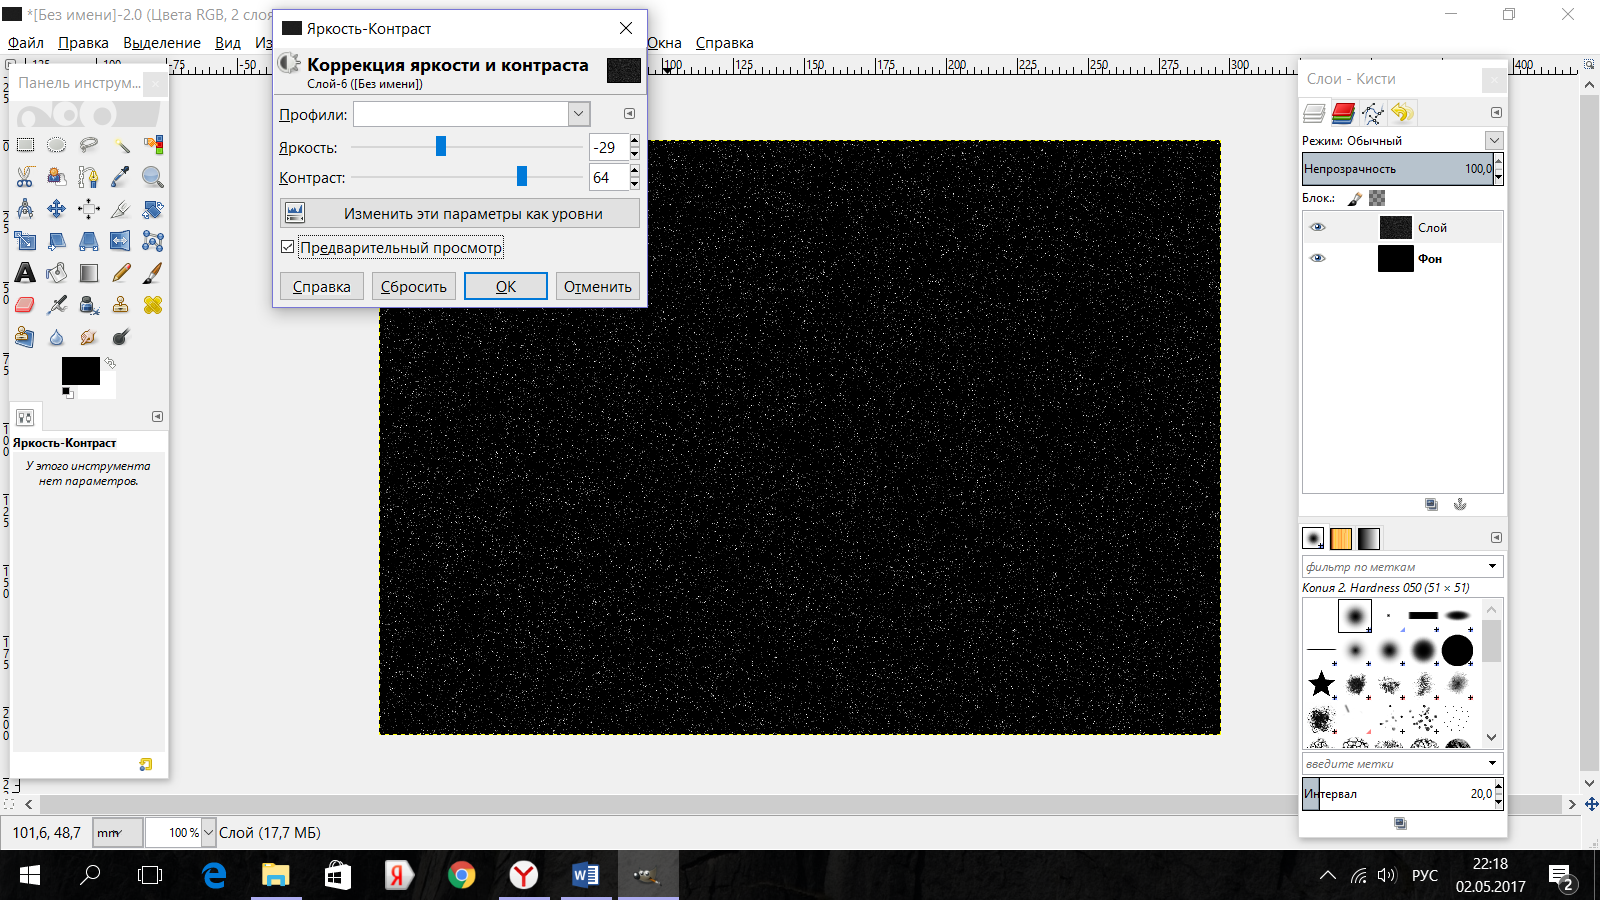Open toolbox options tab menu arrow

pyautogui.click(x=157, y=416)
